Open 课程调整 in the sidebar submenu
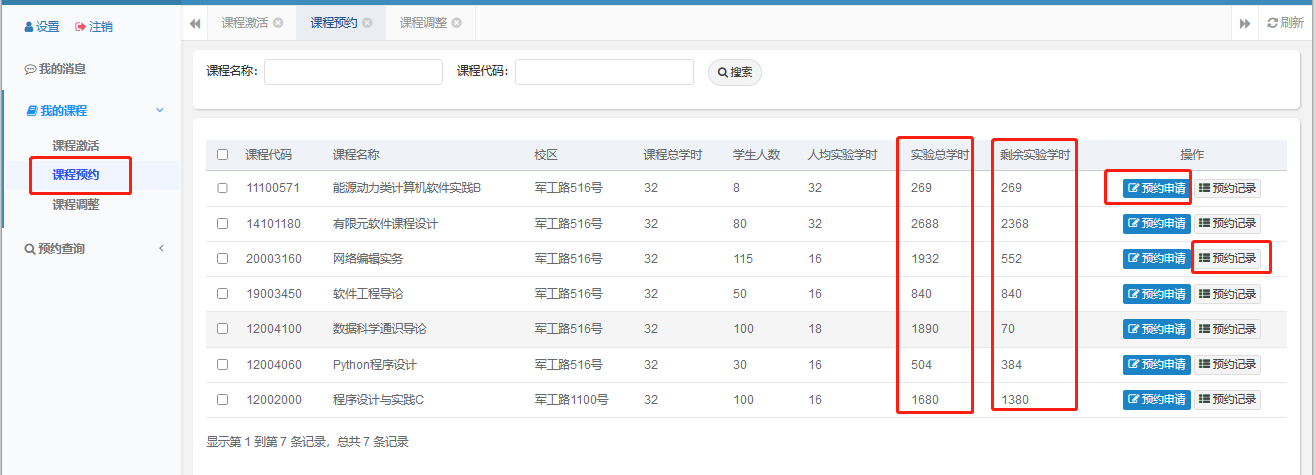1316x475 pixels. pos(76,205)
